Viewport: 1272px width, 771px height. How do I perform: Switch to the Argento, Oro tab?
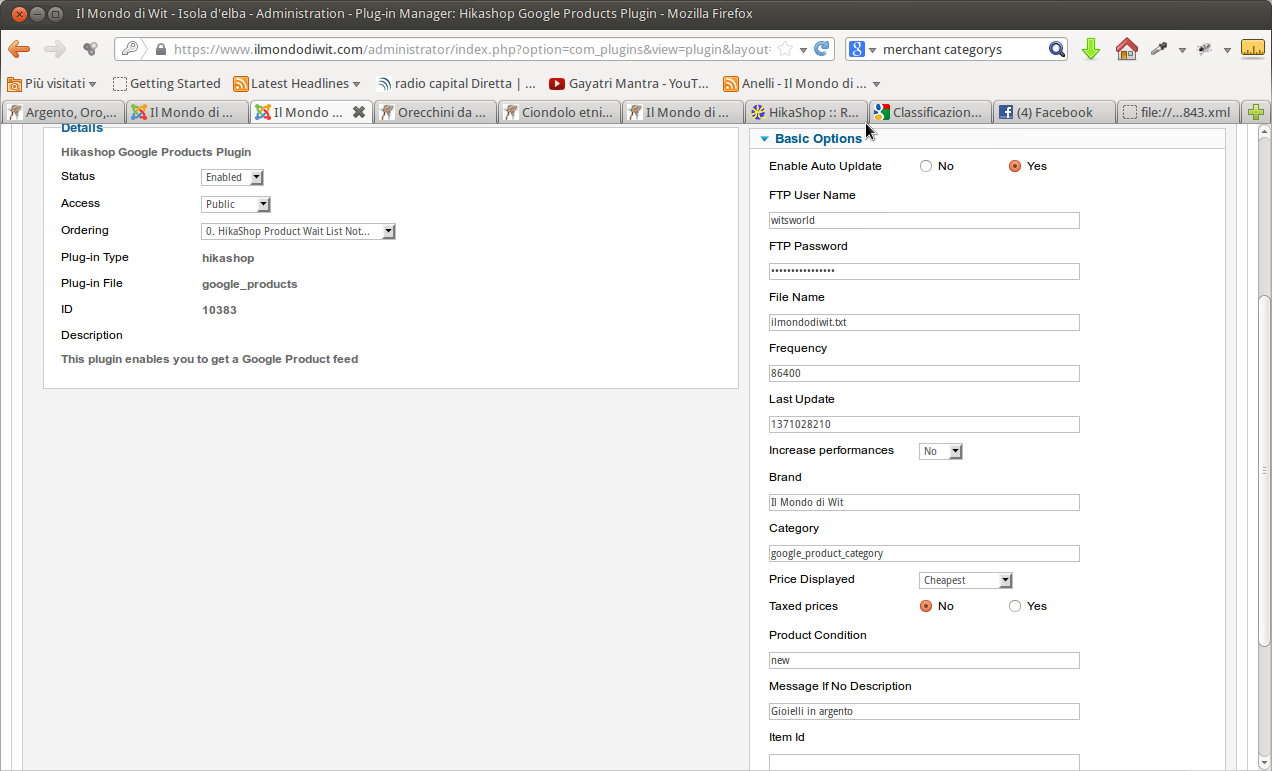pos(63,113)
